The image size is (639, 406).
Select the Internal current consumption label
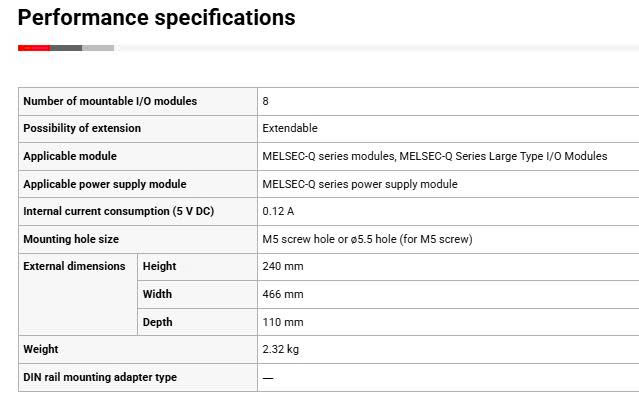coord(118,211)
